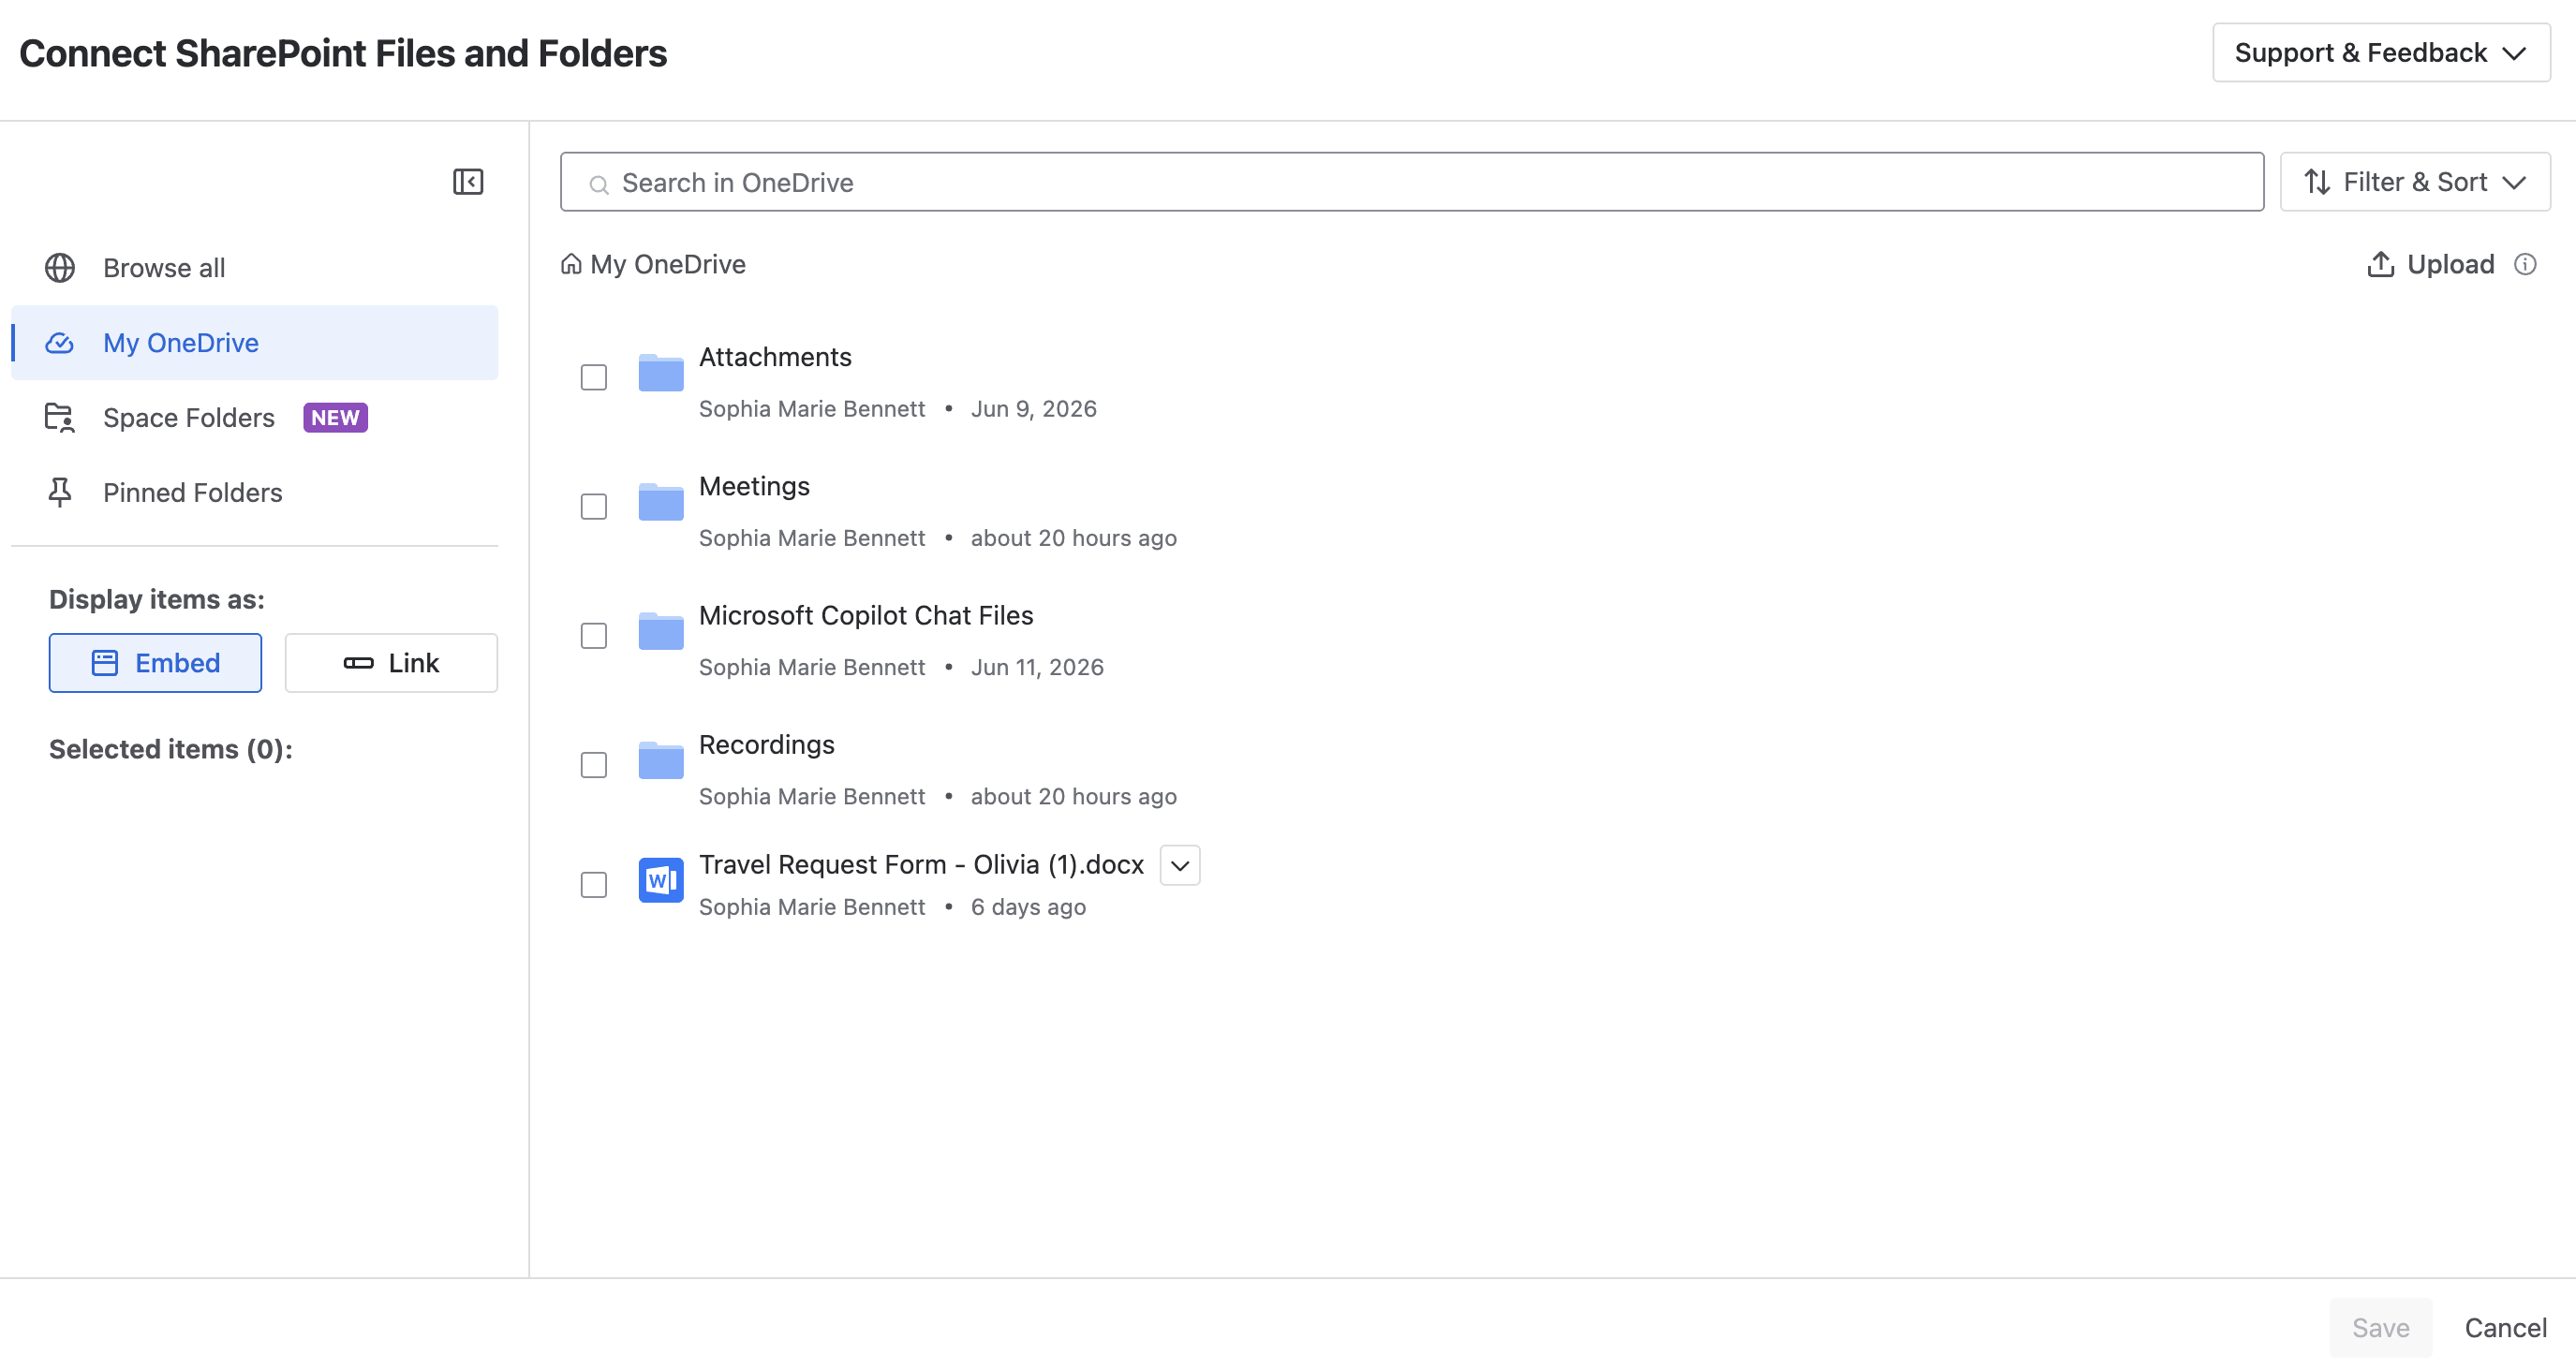Click the dialog title 'Connect SharePoint Files and Folders'

(343, 53)
